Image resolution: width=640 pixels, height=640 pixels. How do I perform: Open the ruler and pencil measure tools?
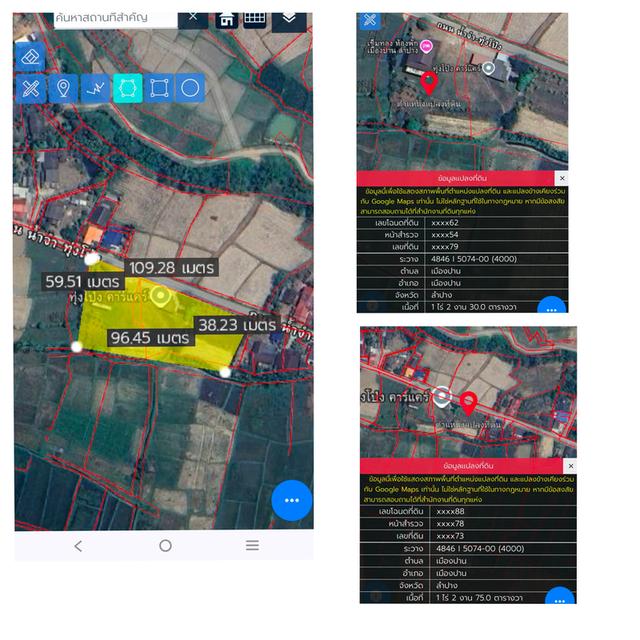[31, 89]
